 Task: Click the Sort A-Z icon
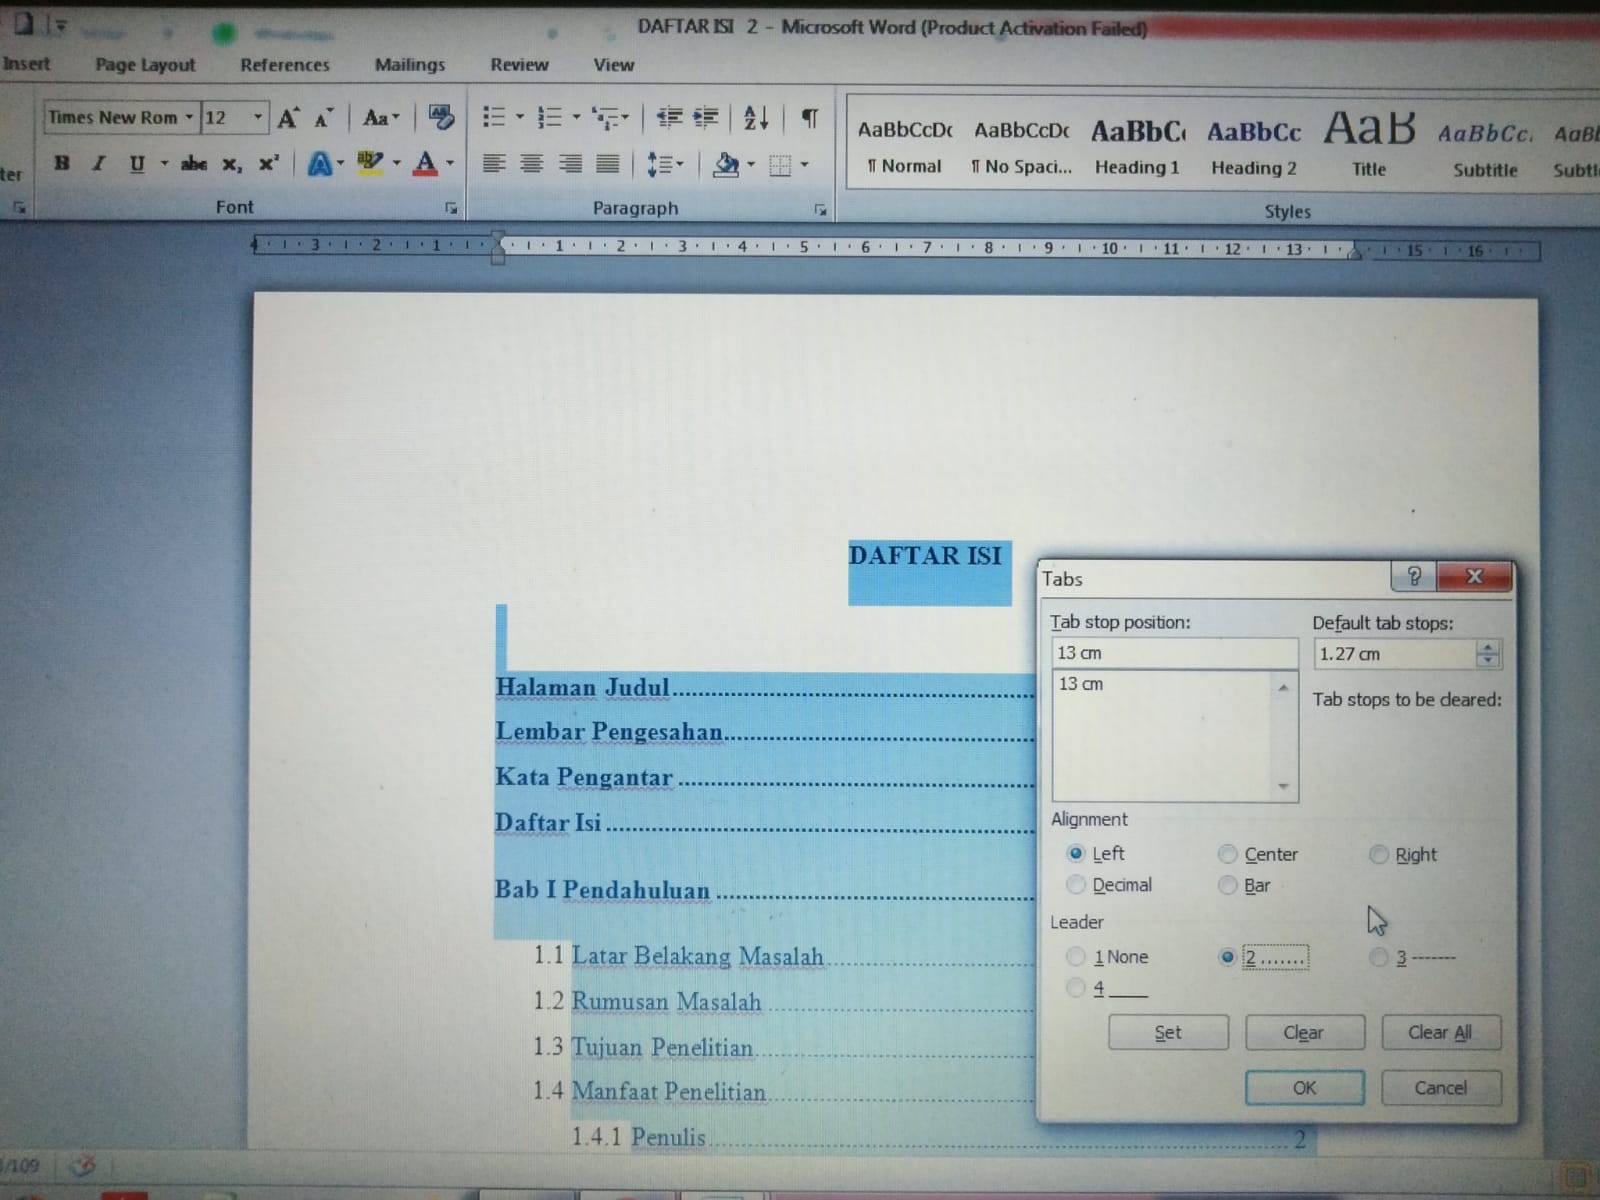pyautogui.click(x=755, y=119)
